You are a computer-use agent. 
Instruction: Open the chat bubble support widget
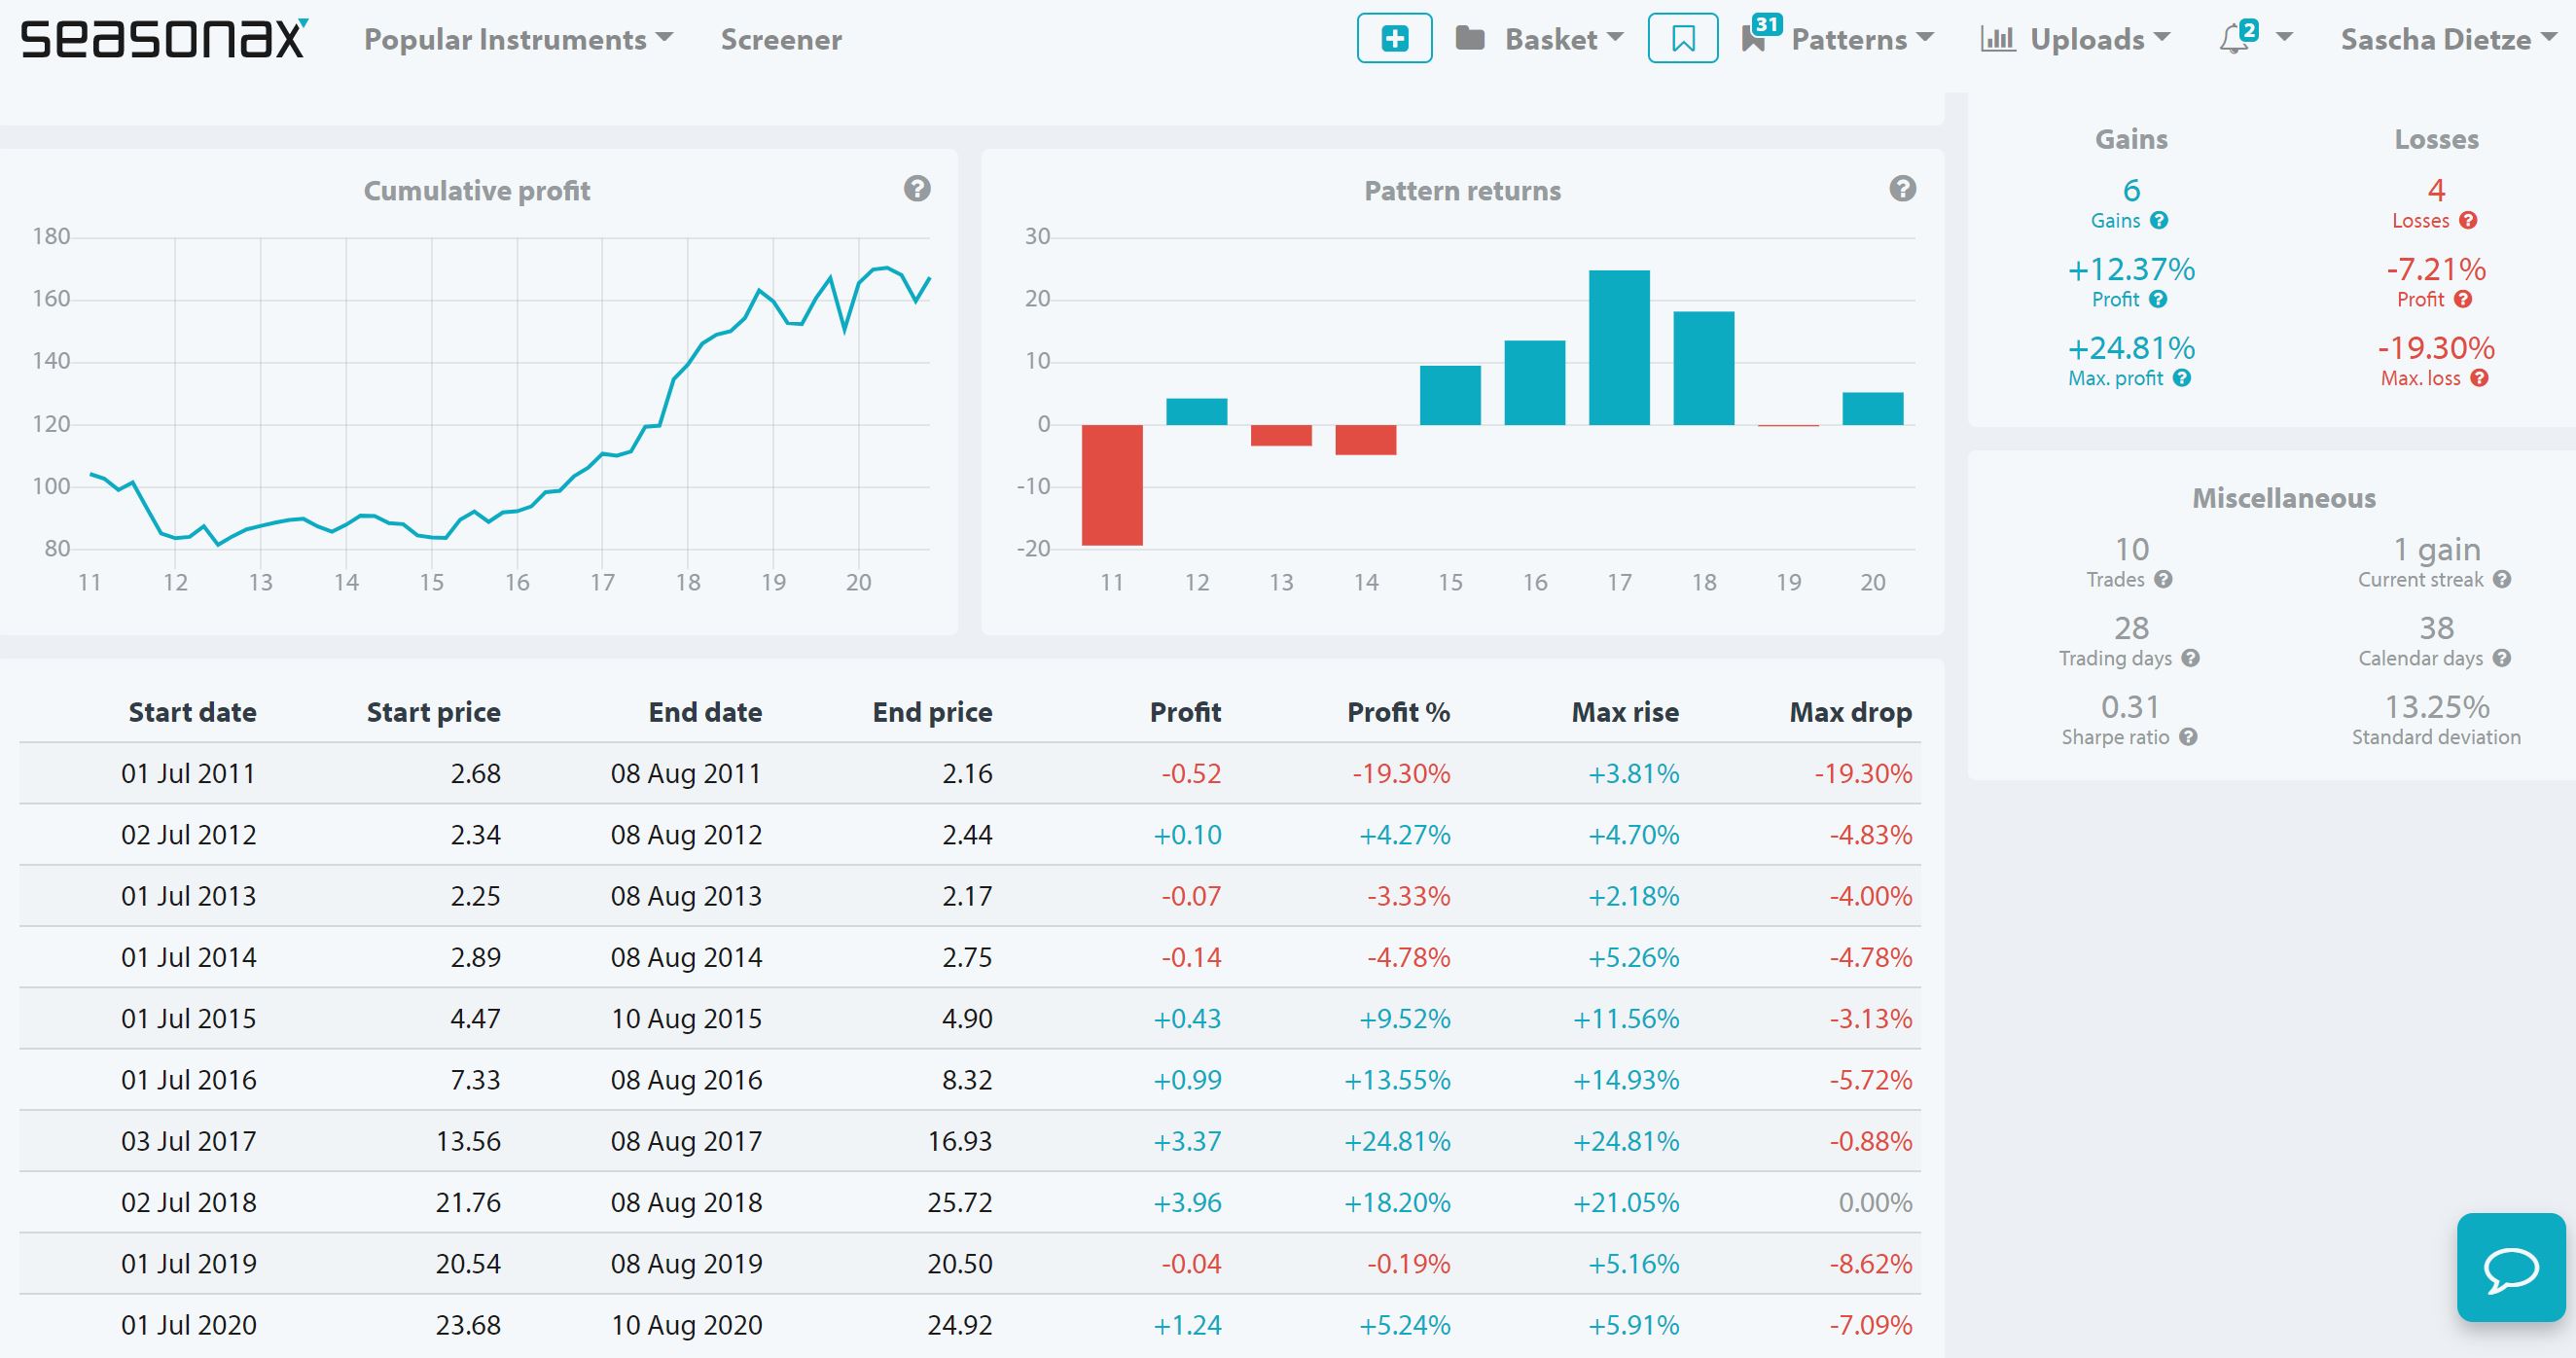[x=2510, y=1268]
